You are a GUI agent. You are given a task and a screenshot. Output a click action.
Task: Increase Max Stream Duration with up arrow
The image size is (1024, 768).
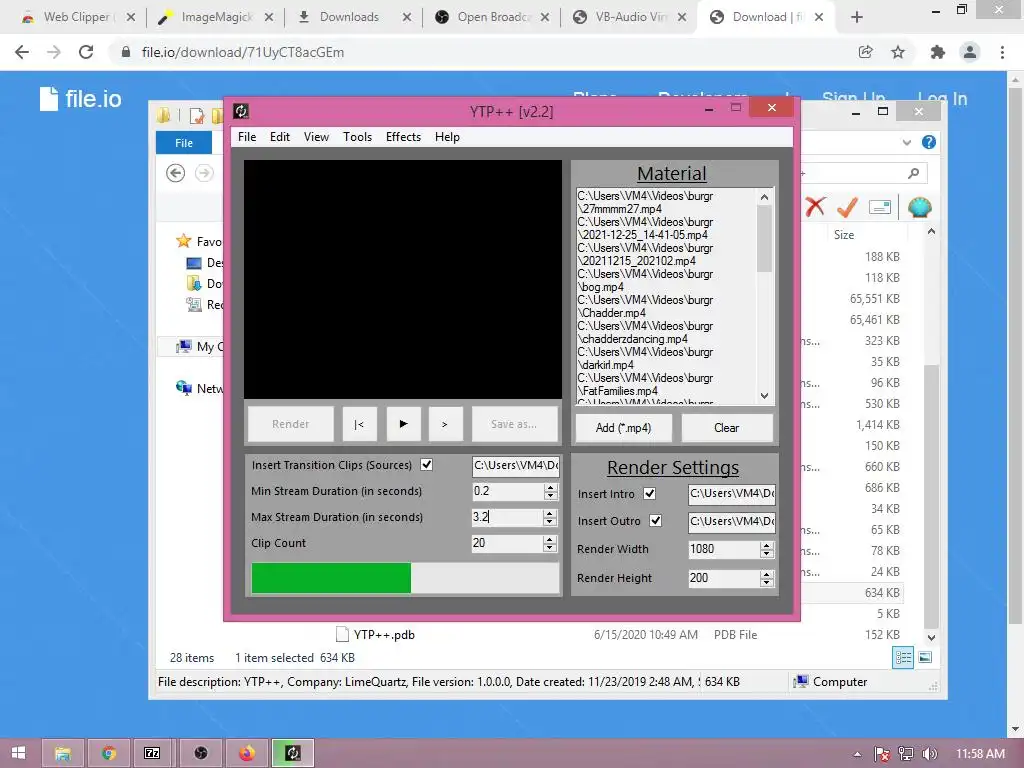(550, 513)
